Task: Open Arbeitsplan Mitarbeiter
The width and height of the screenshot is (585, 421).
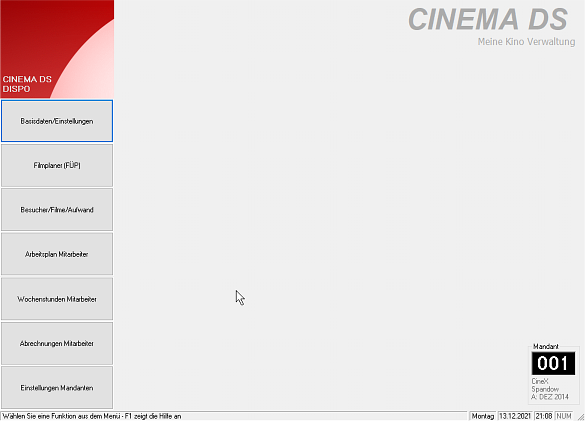Action: point(57,254)
